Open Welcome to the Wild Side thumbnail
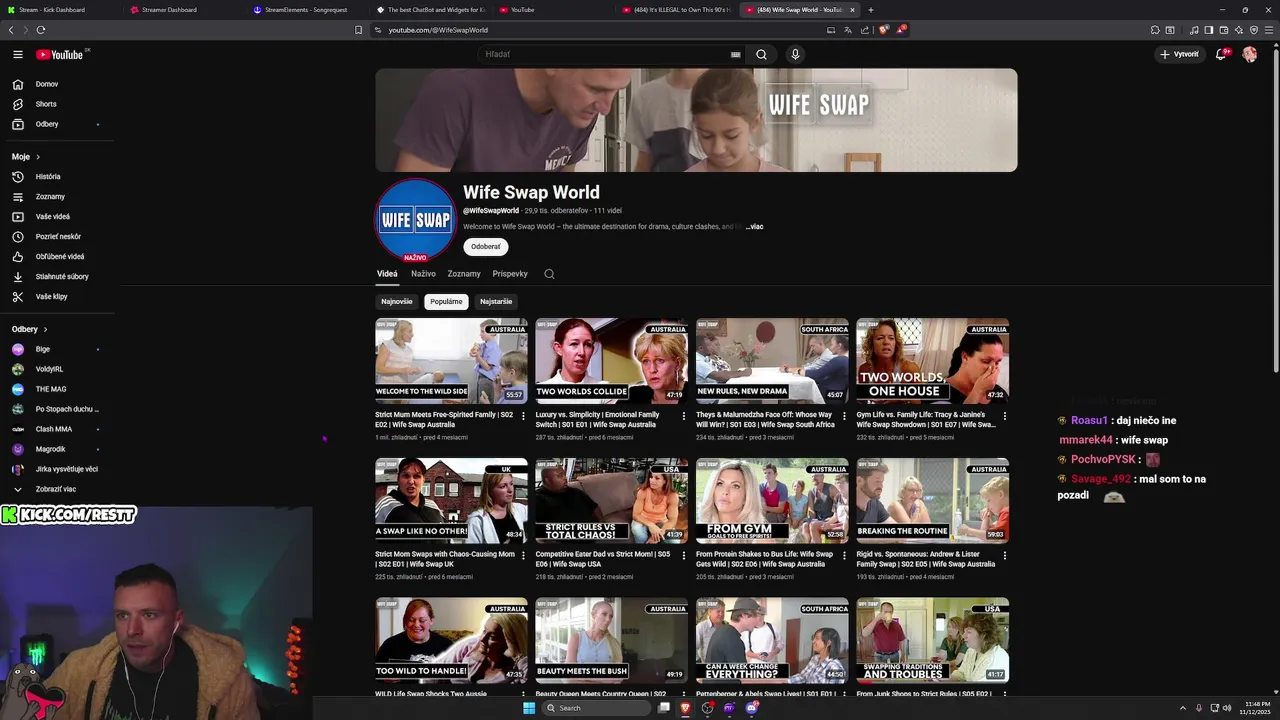This screenshot has height=720, width=1280. pos(451,361)
